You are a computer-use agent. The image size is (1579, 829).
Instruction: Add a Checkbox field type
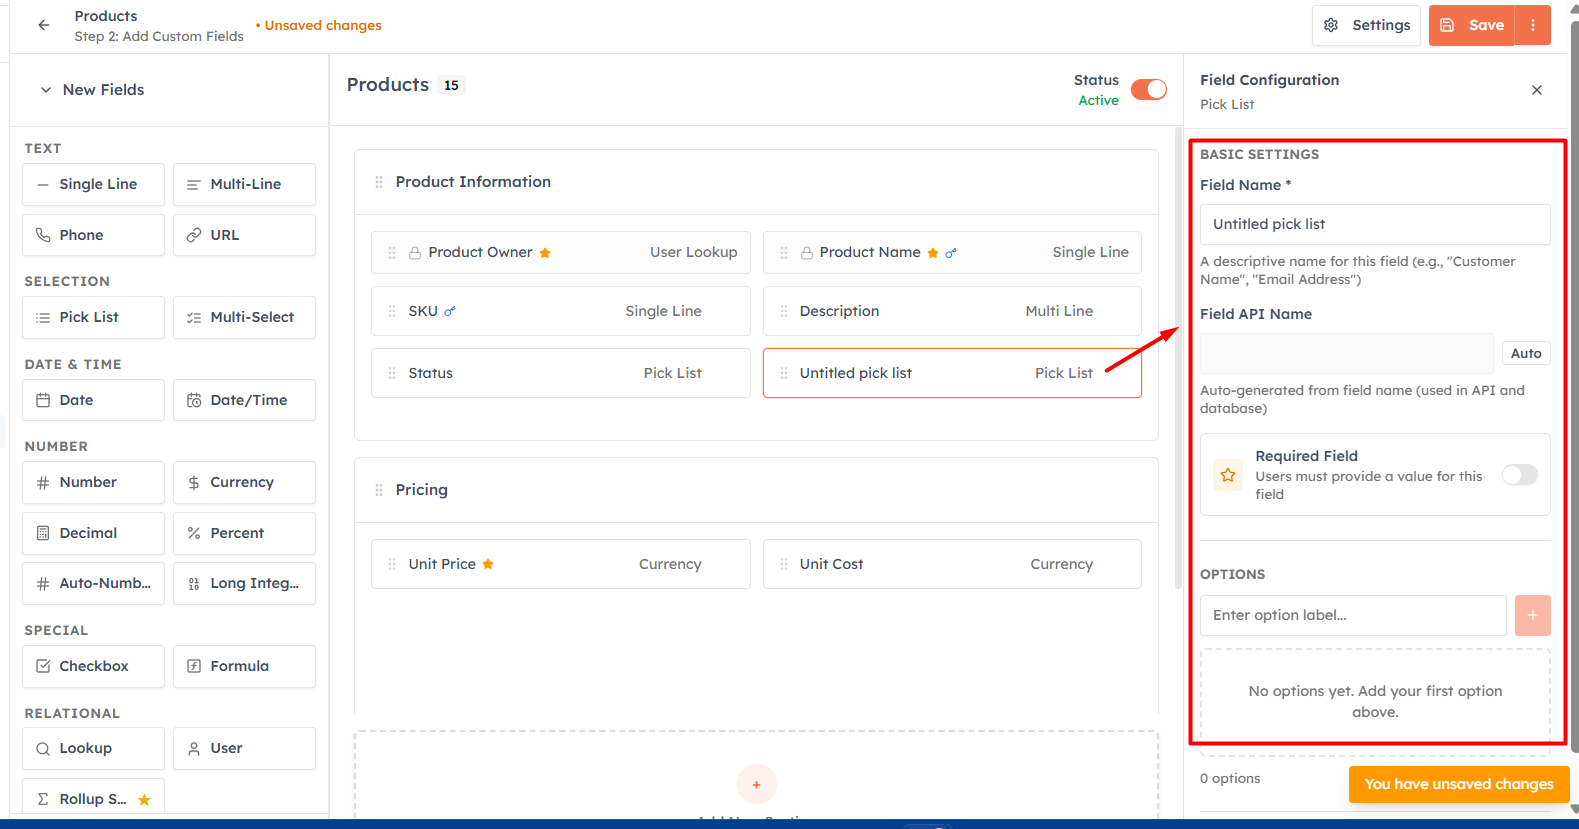click(x=93, y=666)
